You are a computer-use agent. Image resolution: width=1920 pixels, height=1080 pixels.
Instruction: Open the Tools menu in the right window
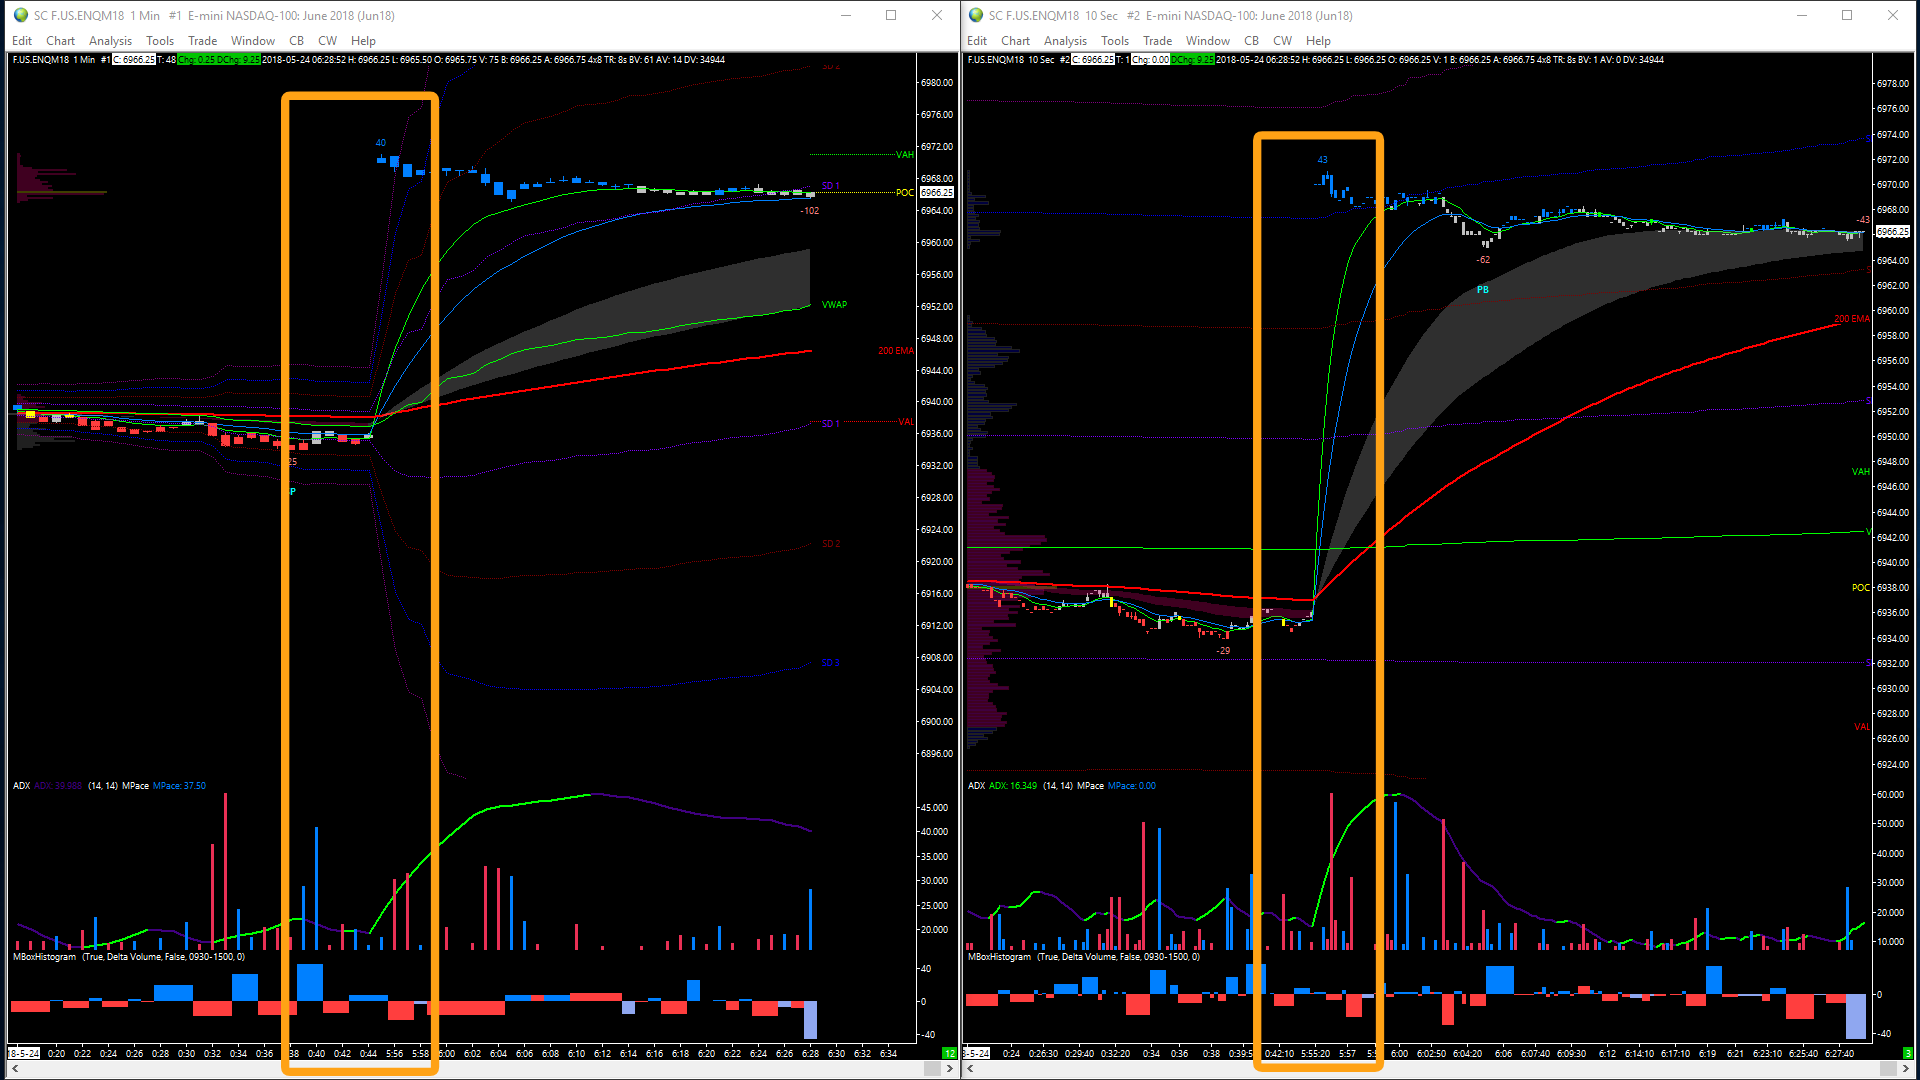[x=1114, y=41]
